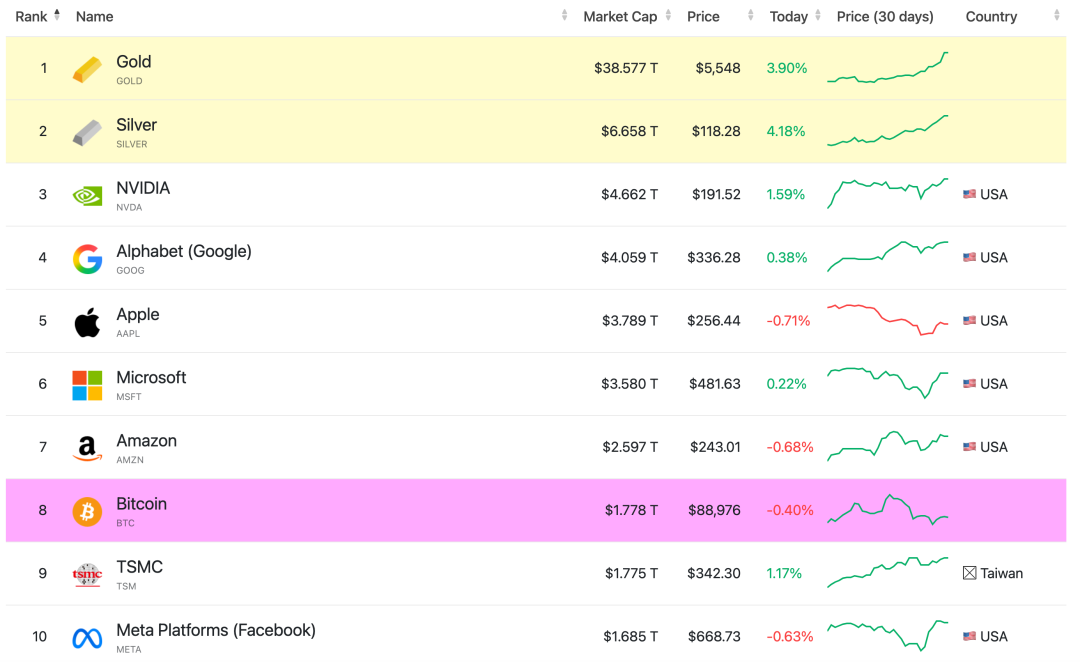Open the Bitcoin asset link
The image size is (1080, 662).
click(x=141, y=504)
